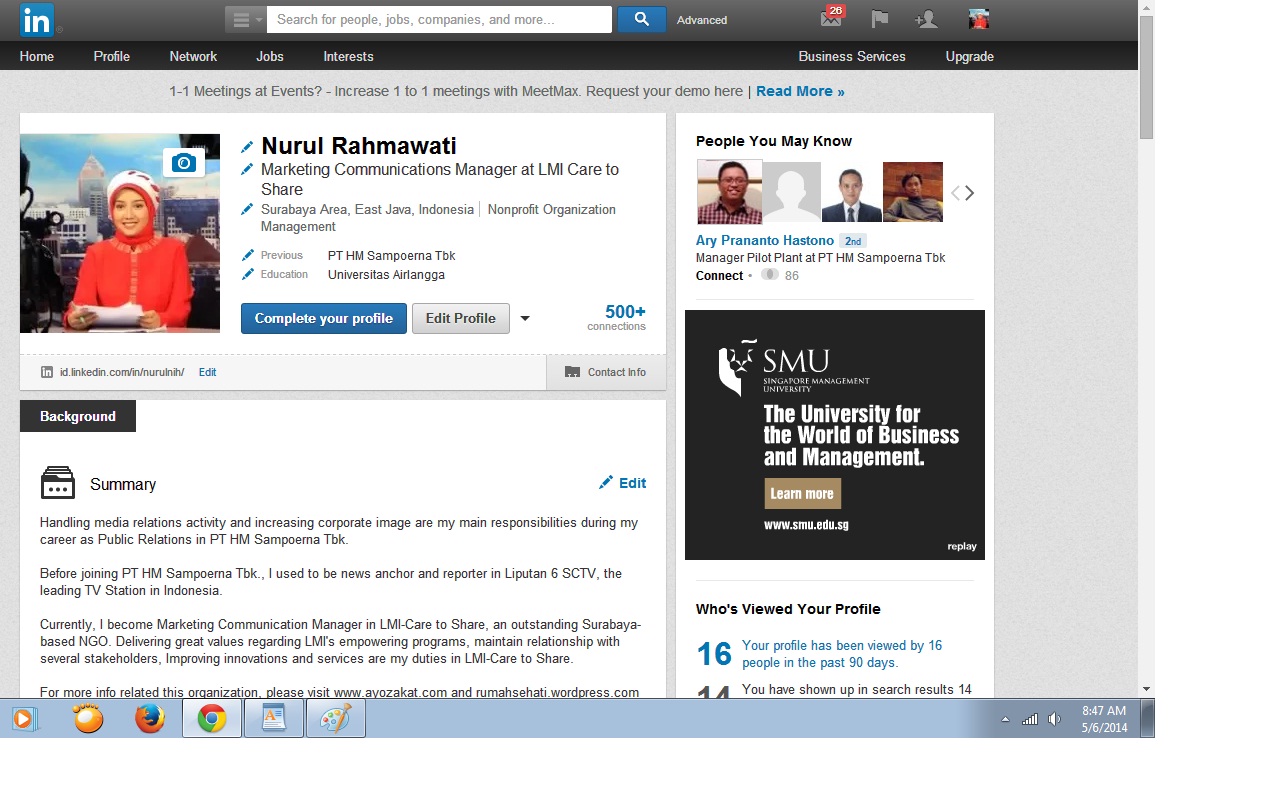Click the blue search magnifier button
The height and width of the screenshot is (800, 1280).
[641, 19]
